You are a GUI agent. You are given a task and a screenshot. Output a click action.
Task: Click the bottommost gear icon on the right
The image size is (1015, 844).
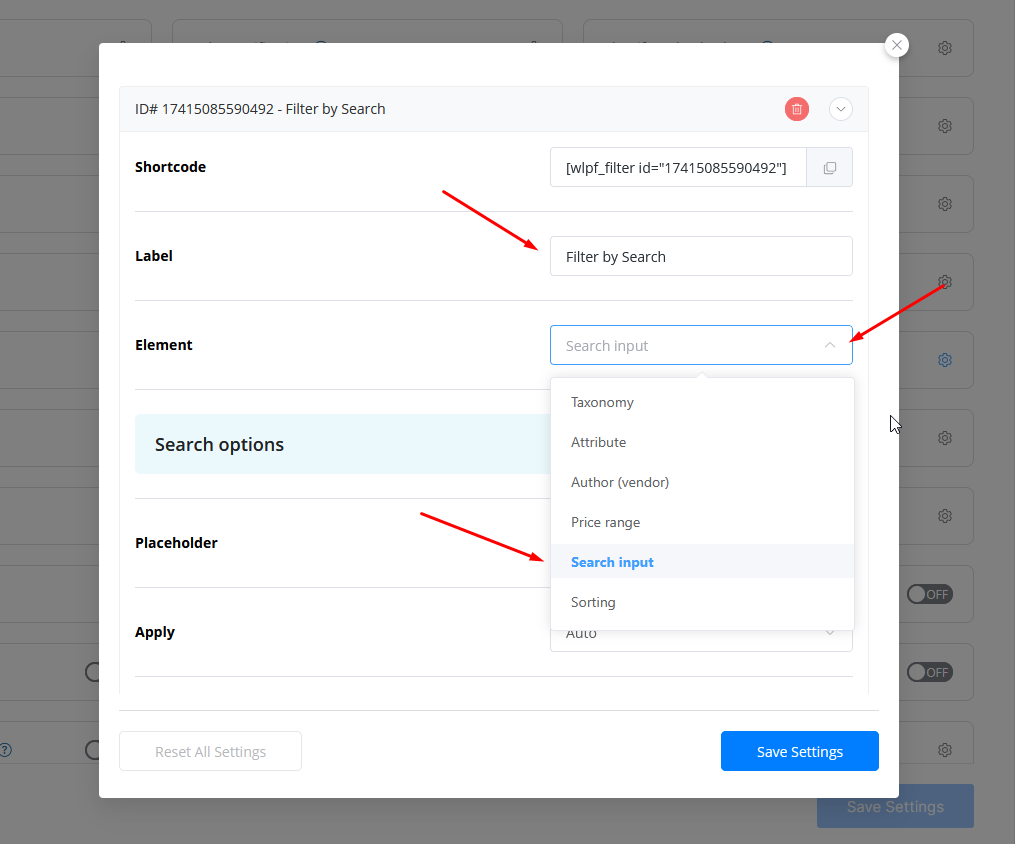(x=944, y=749)
